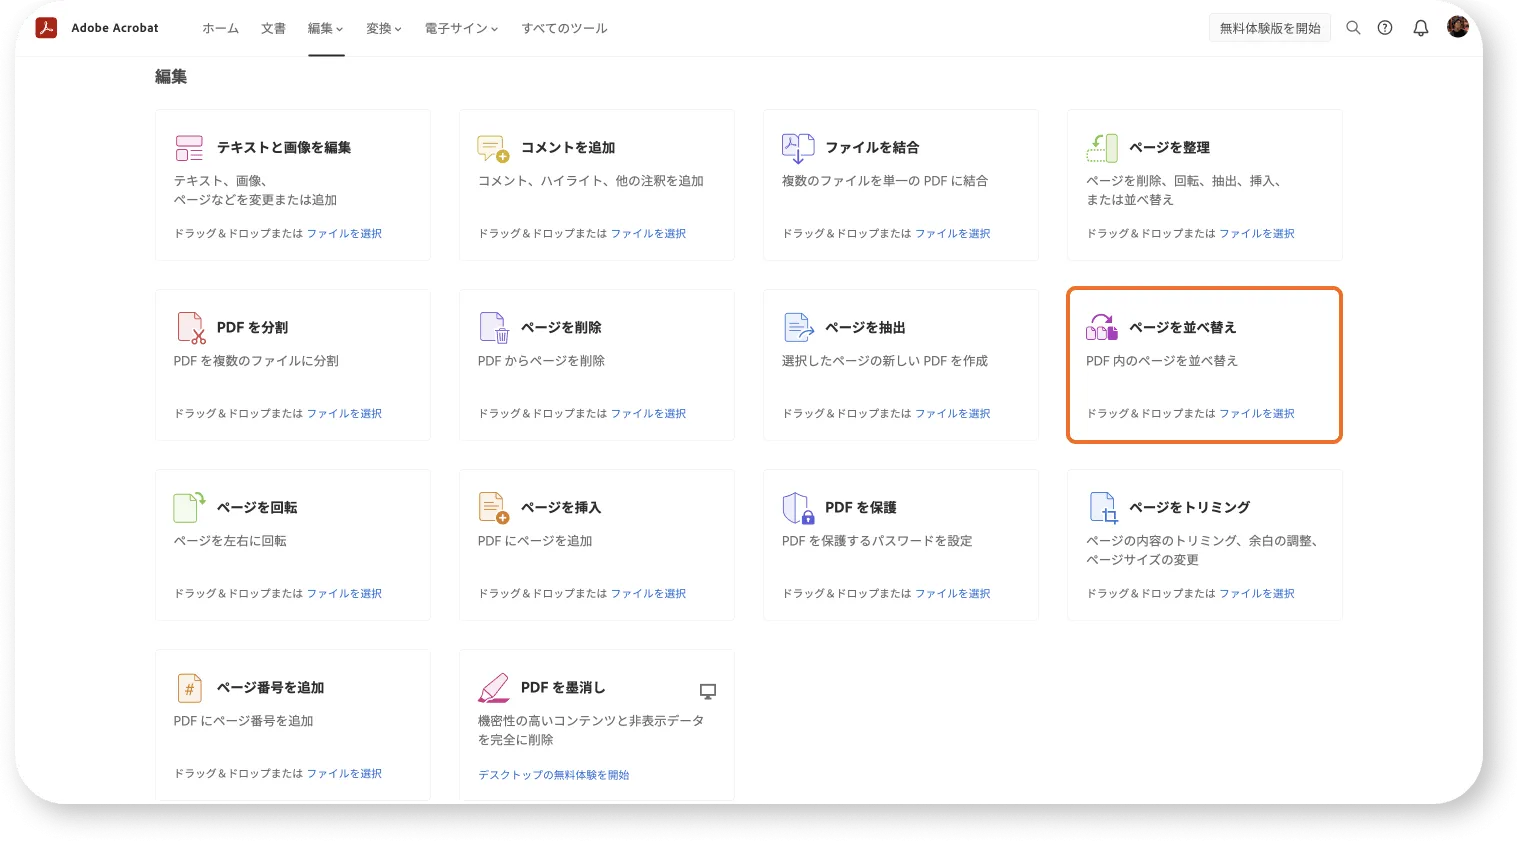Click description PDF を複数のファイルに分割

click(x=256, y=361)
